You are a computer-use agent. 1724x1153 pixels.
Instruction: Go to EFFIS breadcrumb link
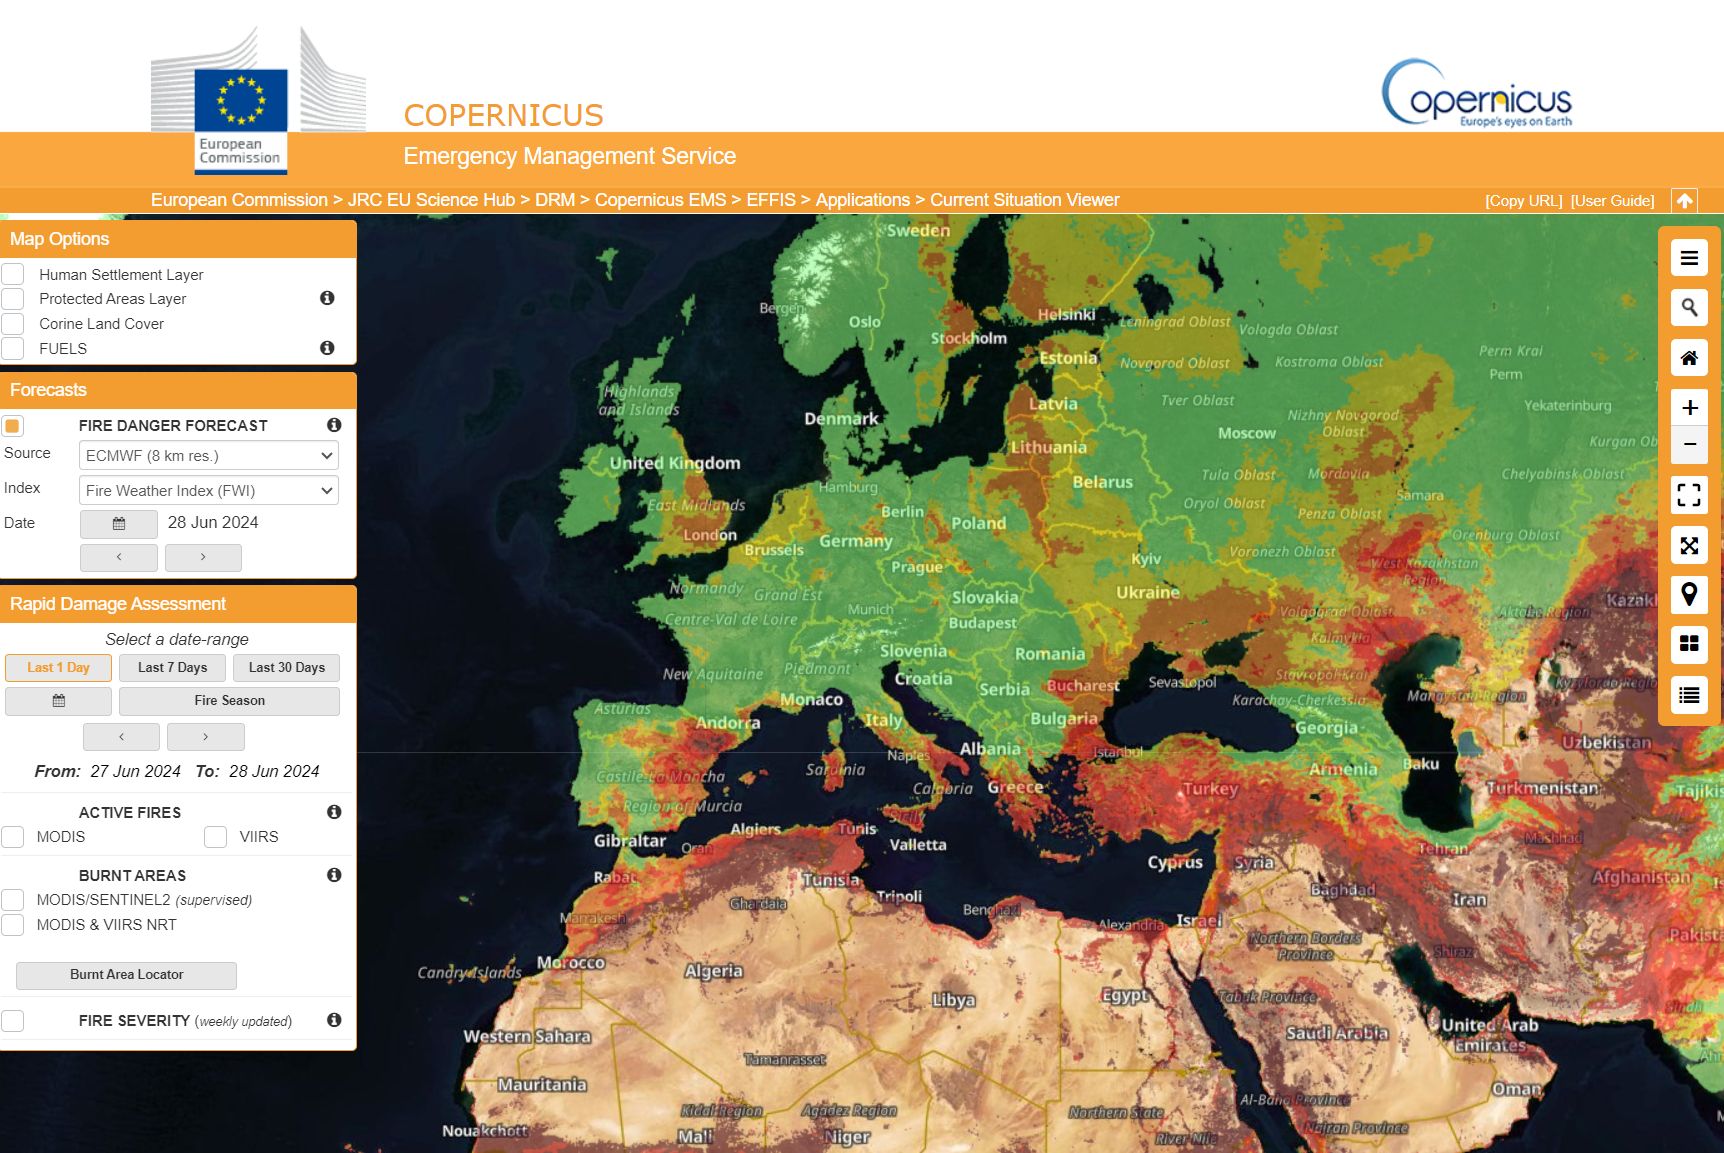(771, 200)
